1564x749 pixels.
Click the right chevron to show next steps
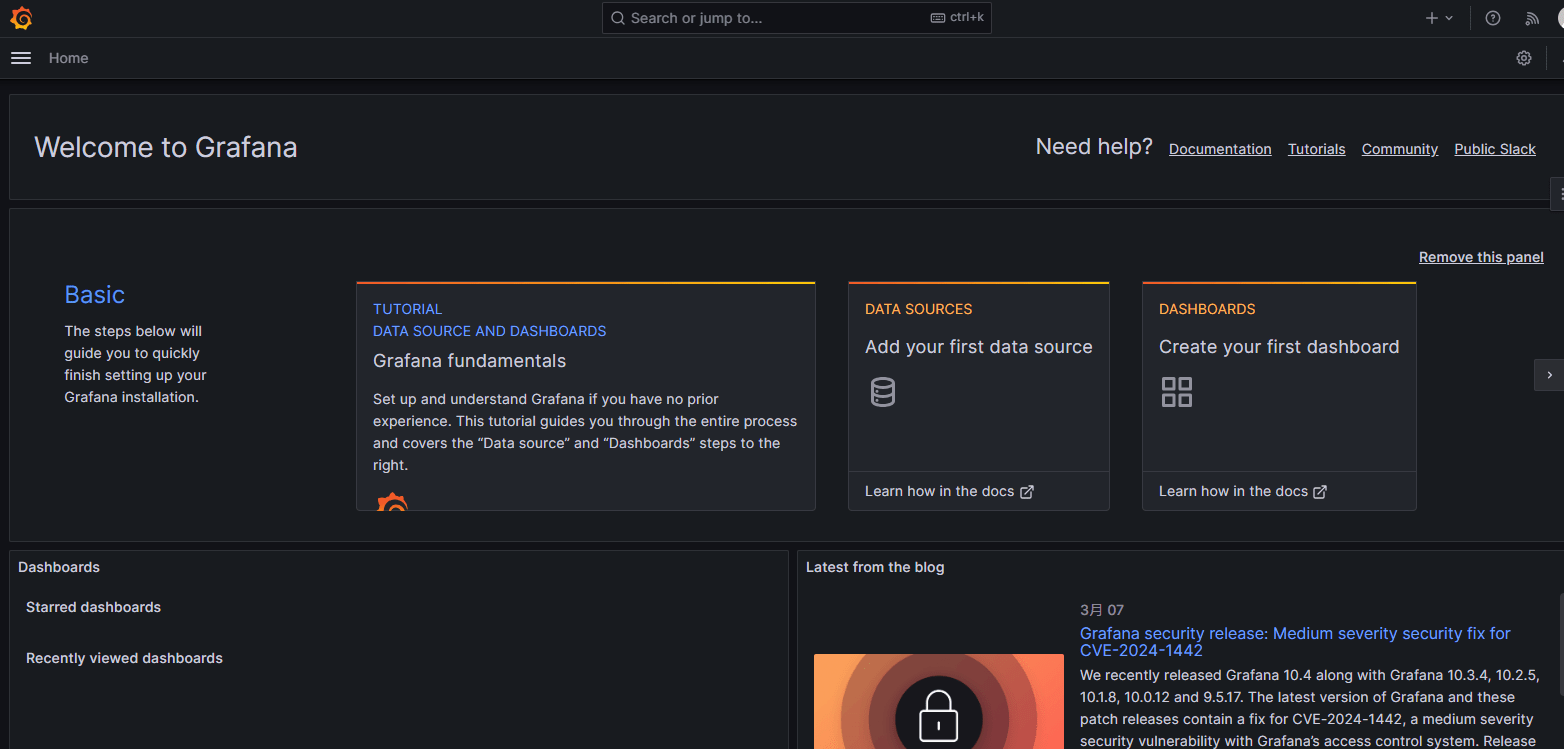(x=1549, y=375)
